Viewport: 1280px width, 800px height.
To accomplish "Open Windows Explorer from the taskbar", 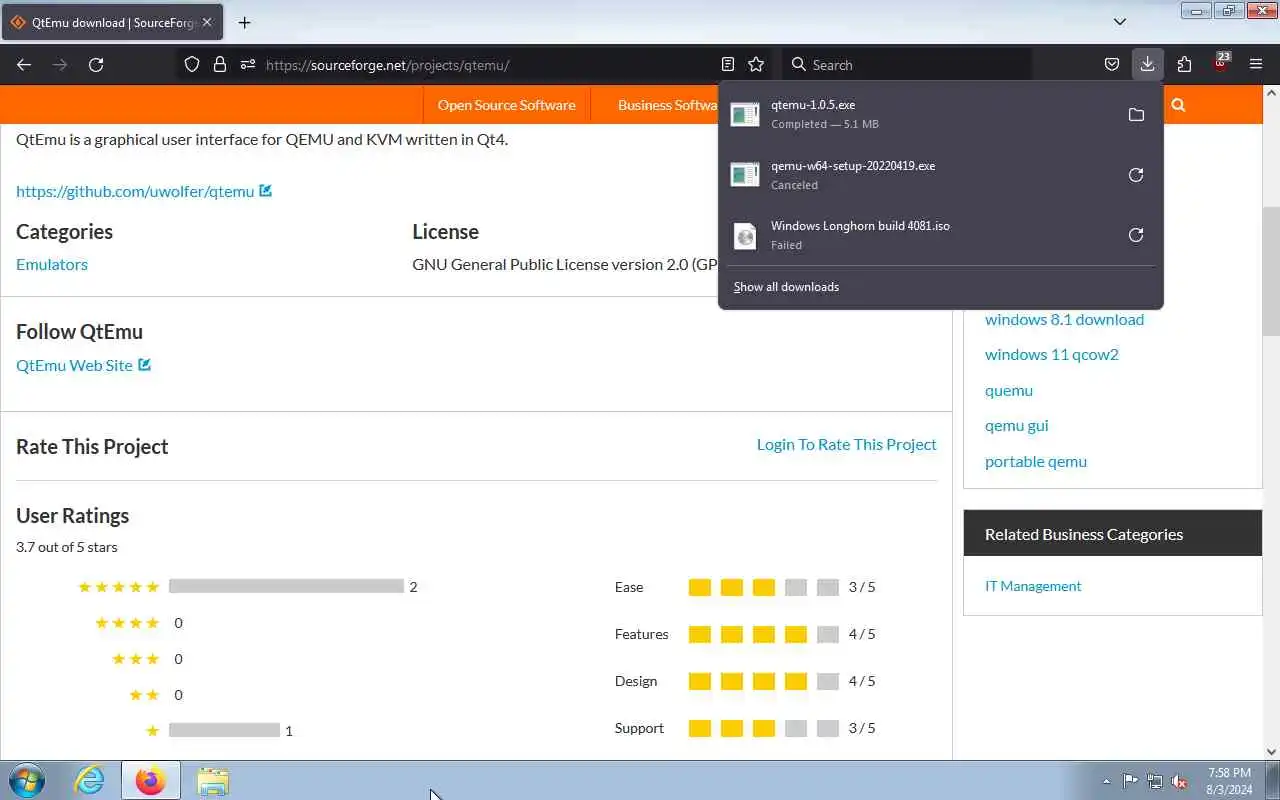I will pyautogui.click(x=212, y=780).
